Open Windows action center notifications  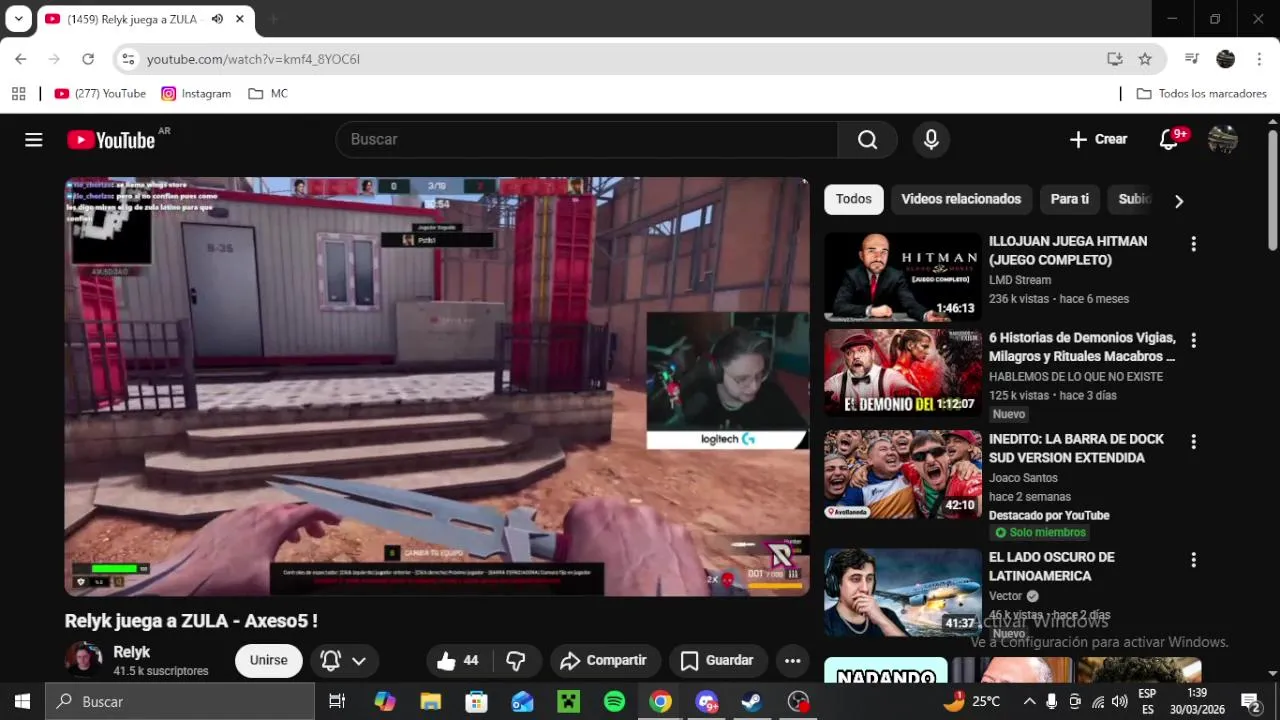point(1250,702)
